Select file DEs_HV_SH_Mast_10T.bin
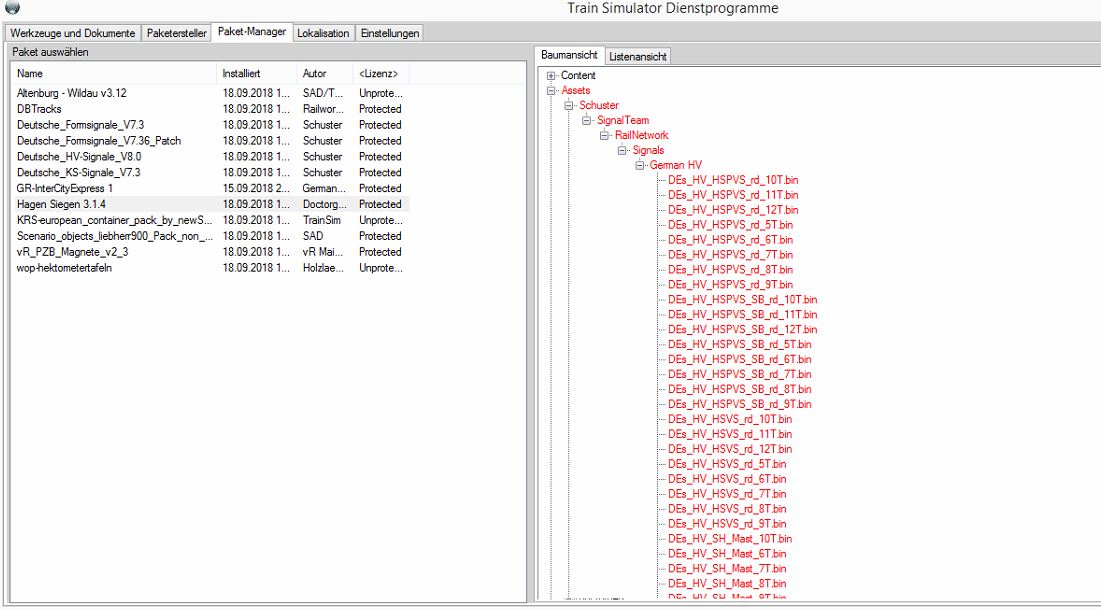The height and width of the screenshot is (609, 1101). (730, 539)
